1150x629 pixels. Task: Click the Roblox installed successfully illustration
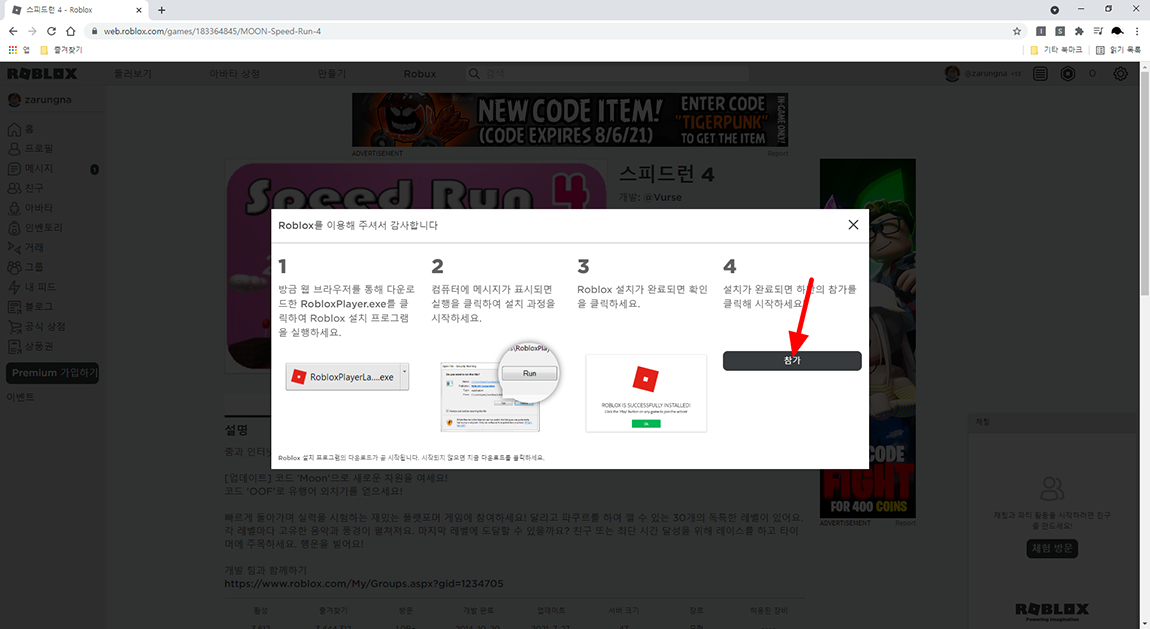coord(646,393)
